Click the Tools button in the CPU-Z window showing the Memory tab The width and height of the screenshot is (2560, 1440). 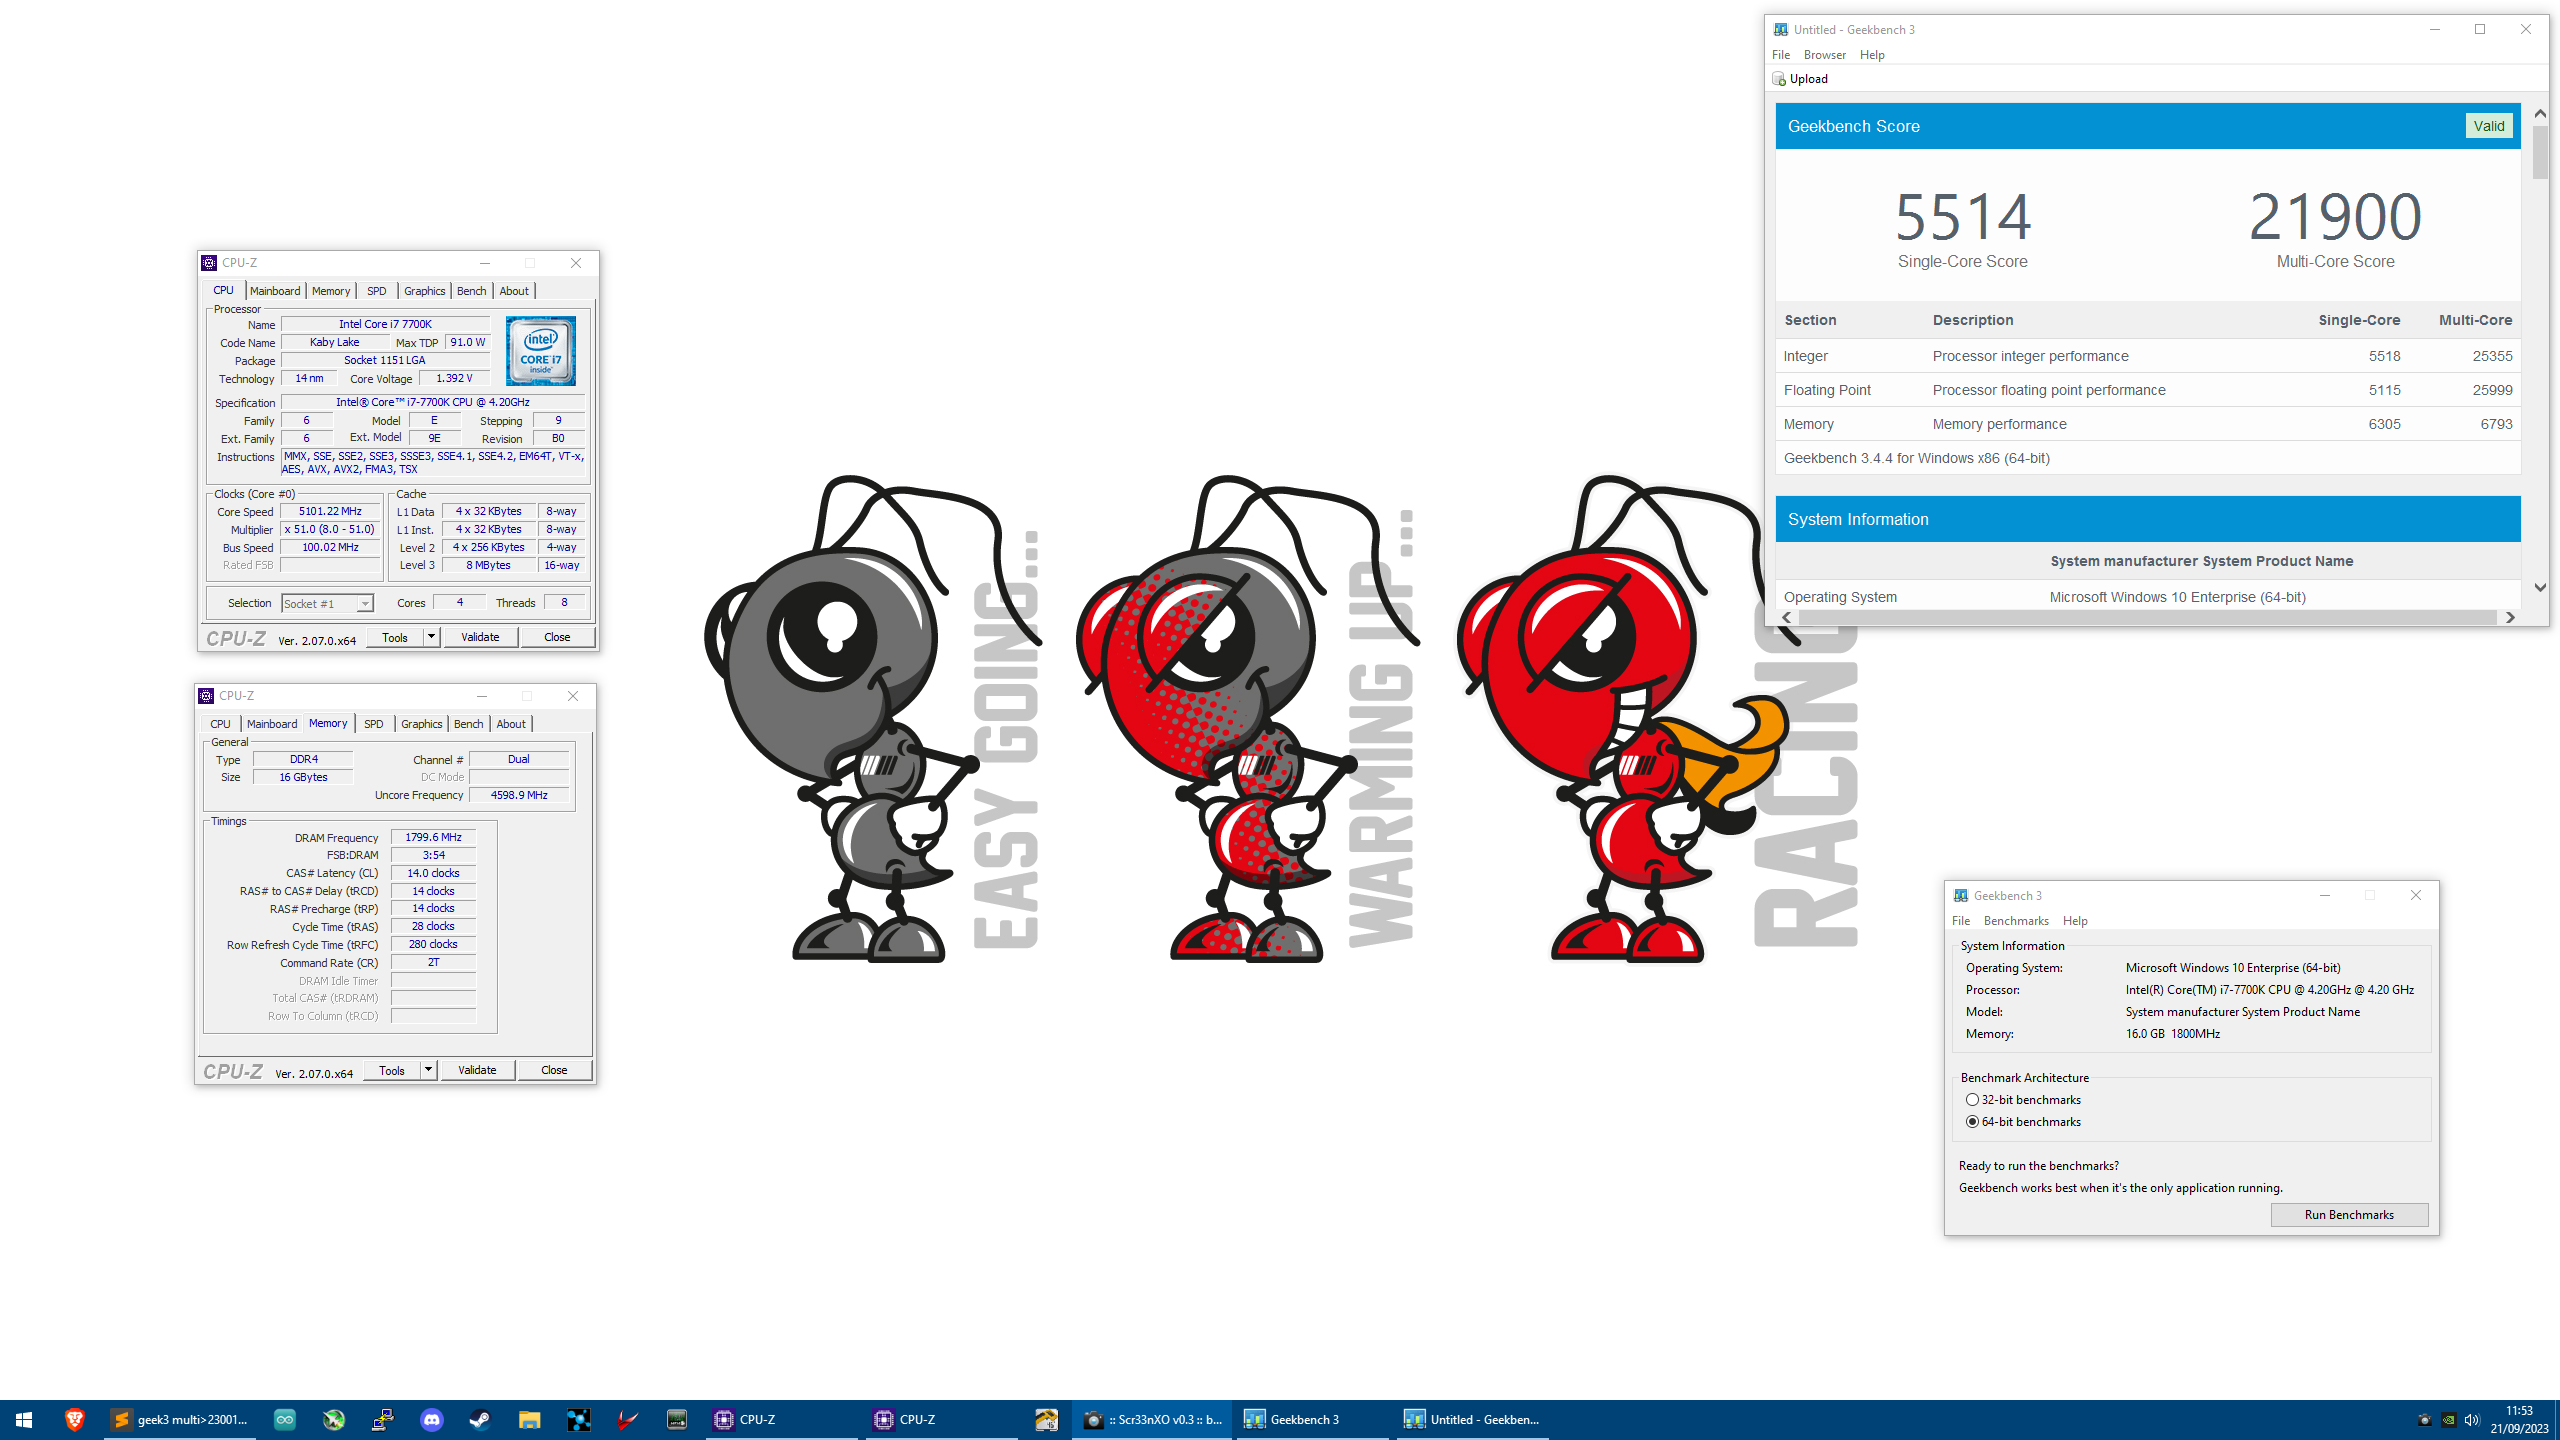[392, 1070]
